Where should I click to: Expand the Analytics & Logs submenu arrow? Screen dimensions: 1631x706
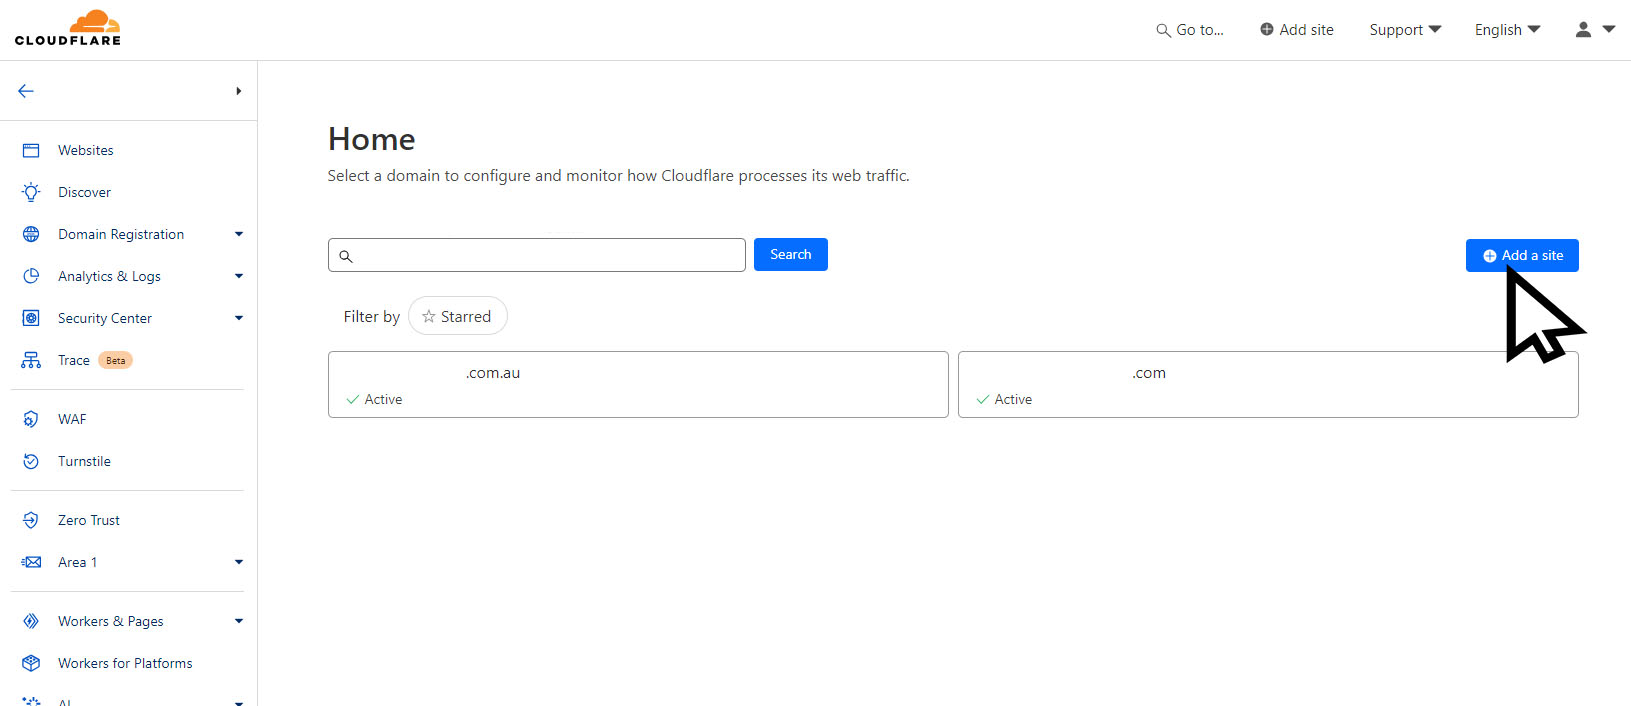(x=239, y=276)
